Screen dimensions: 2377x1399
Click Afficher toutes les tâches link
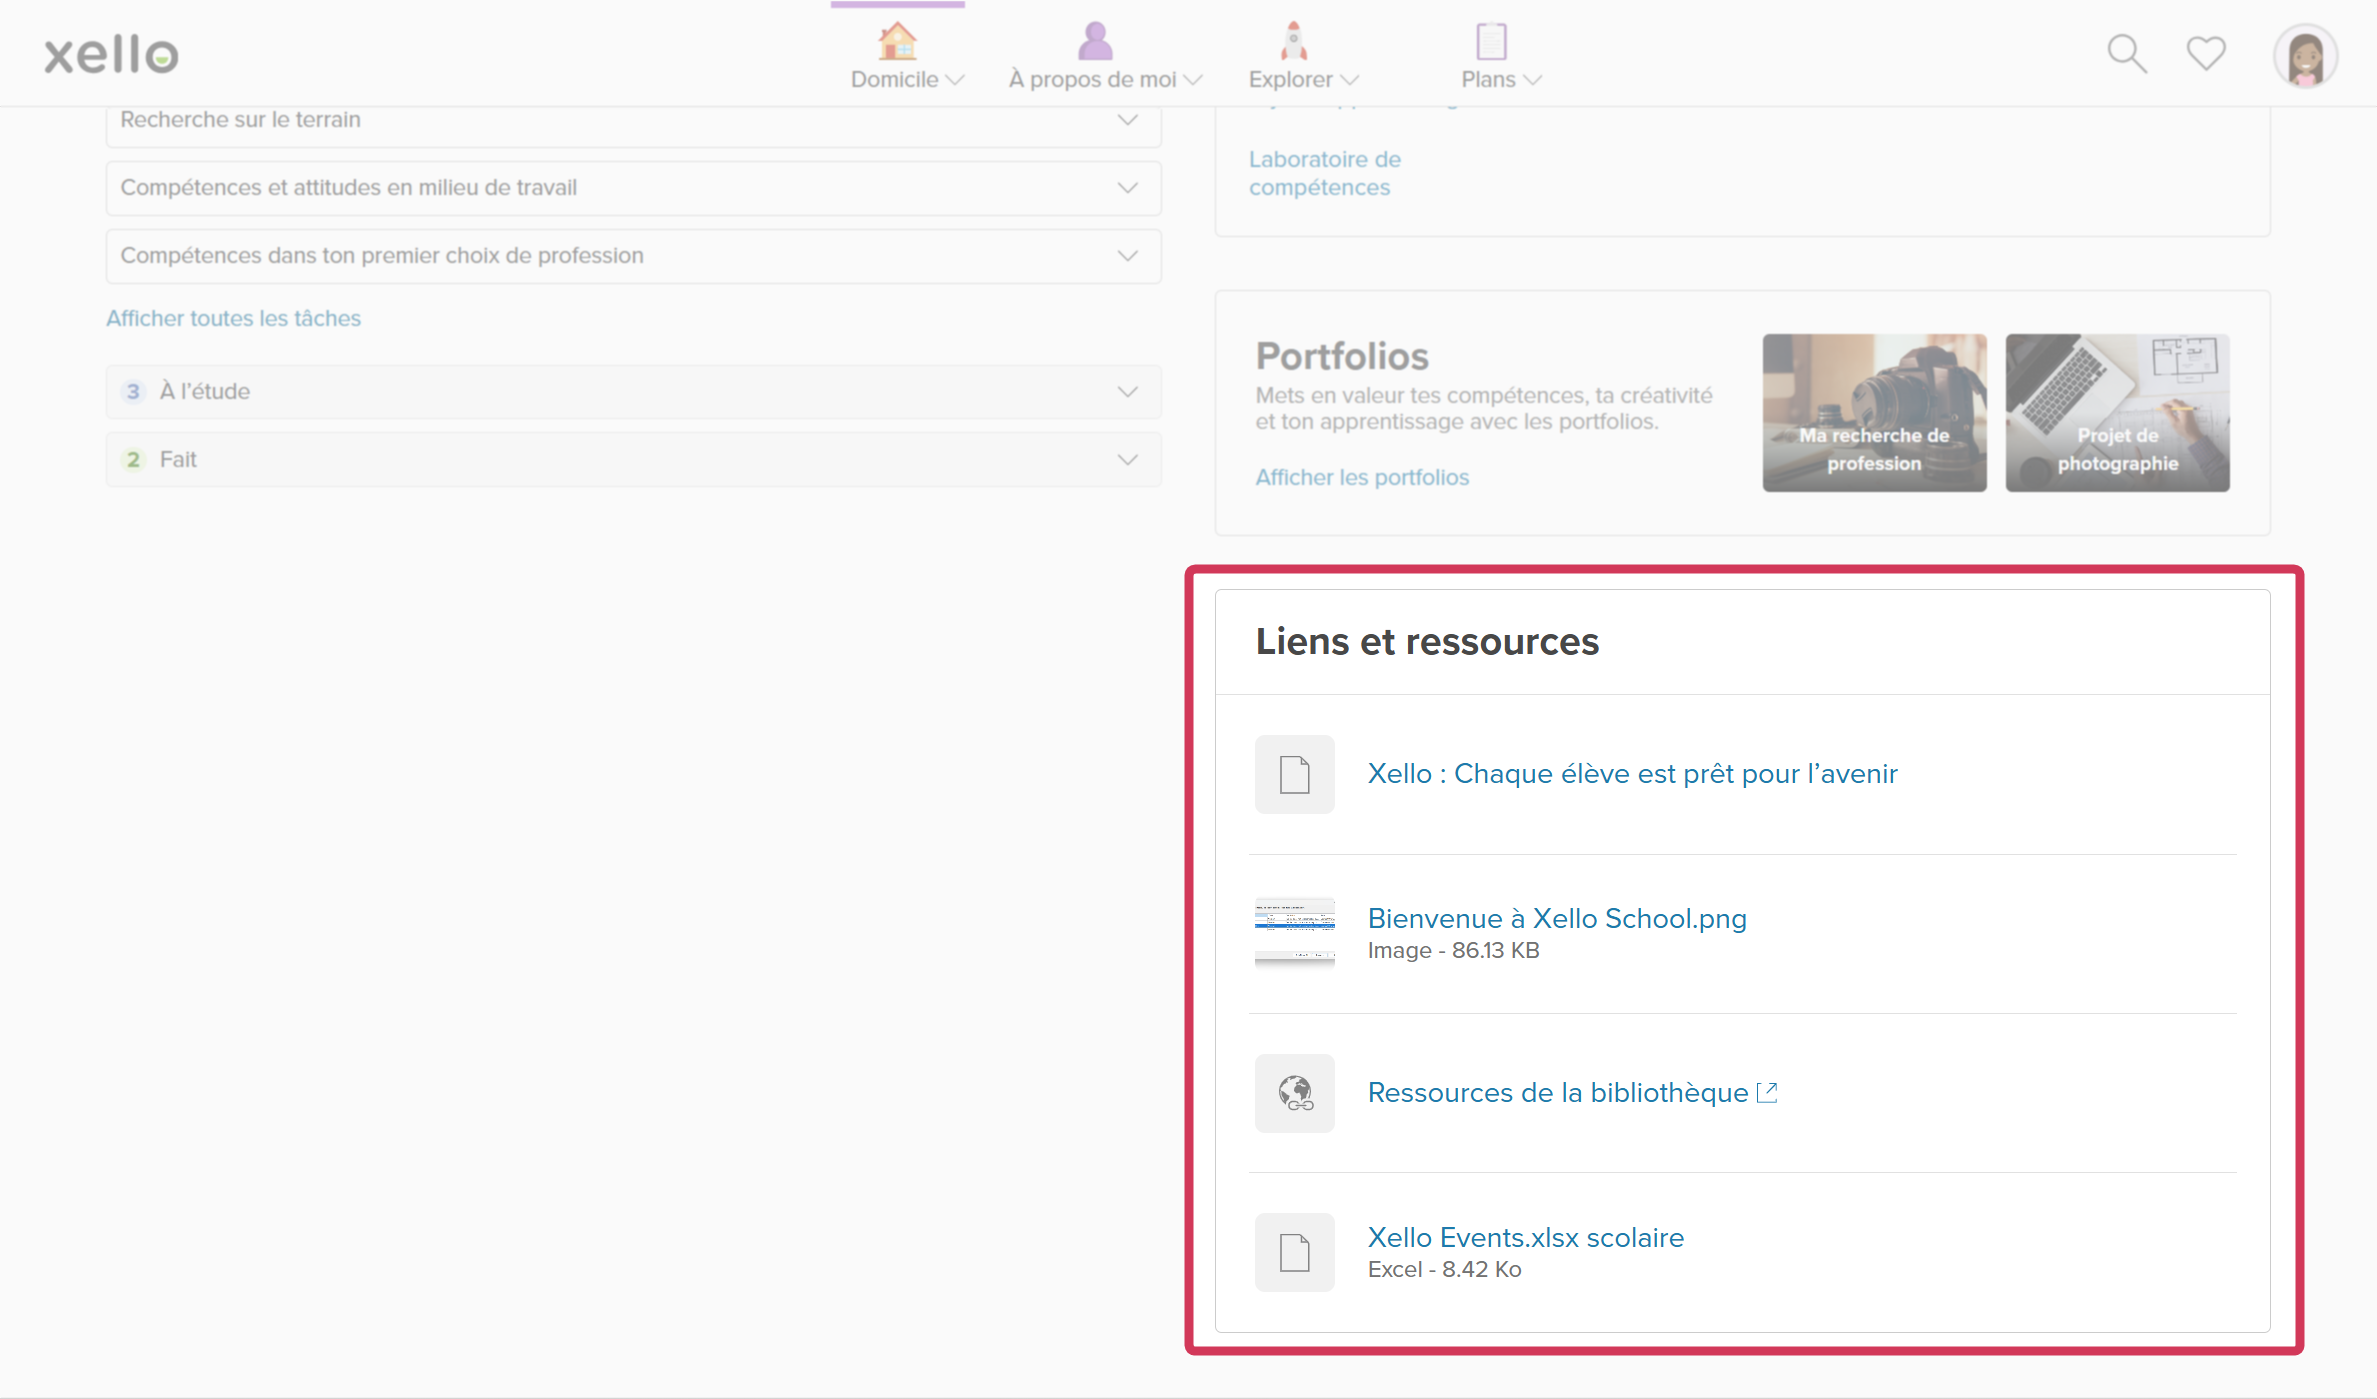pyautogui.click(x=233, y=318)
